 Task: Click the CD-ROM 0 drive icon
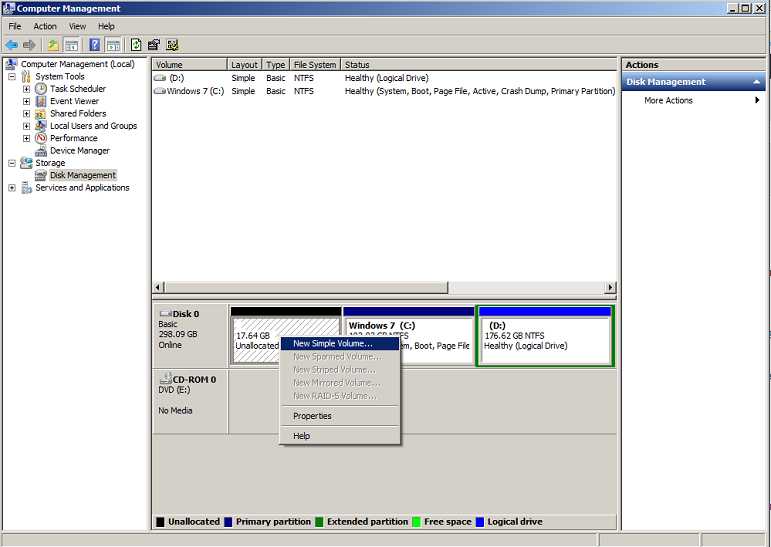click(x=166, y=379)
